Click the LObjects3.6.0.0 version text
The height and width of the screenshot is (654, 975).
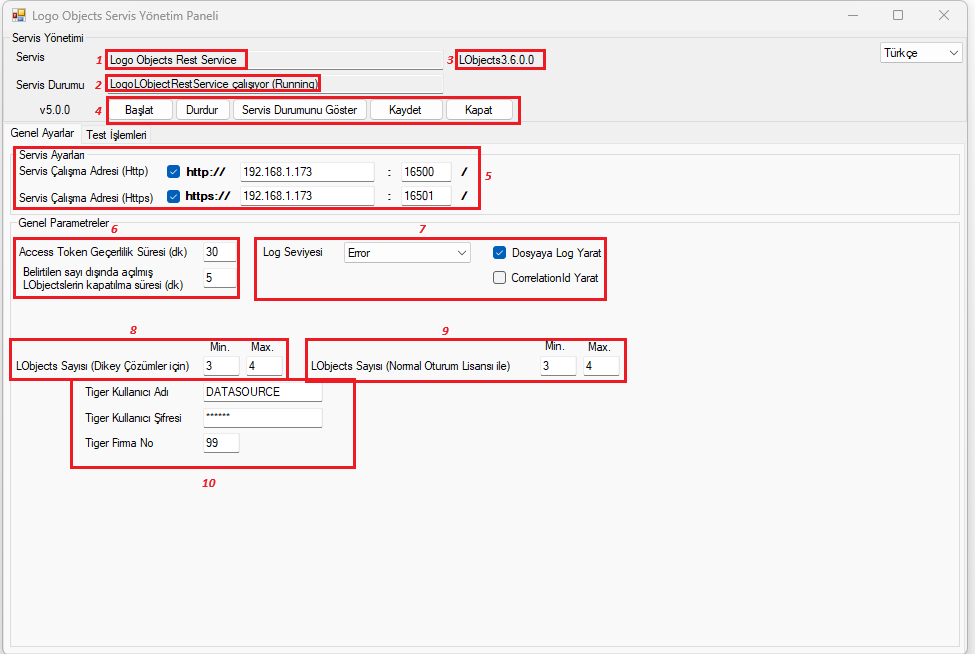pyautogui.click(x=496, y=60)
